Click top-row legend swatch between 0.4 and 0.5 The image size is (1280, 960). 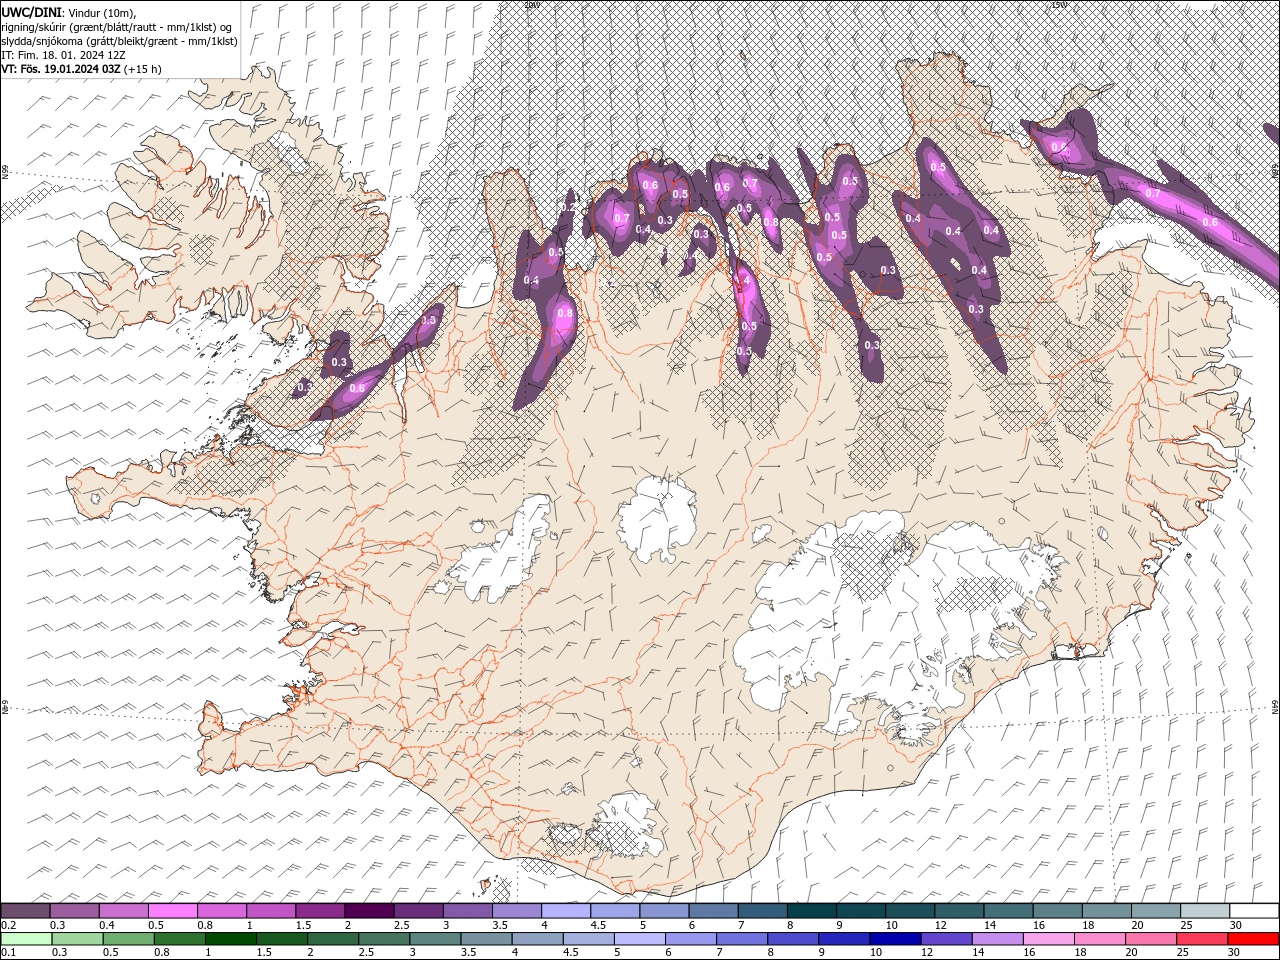(x=123, y=910)
